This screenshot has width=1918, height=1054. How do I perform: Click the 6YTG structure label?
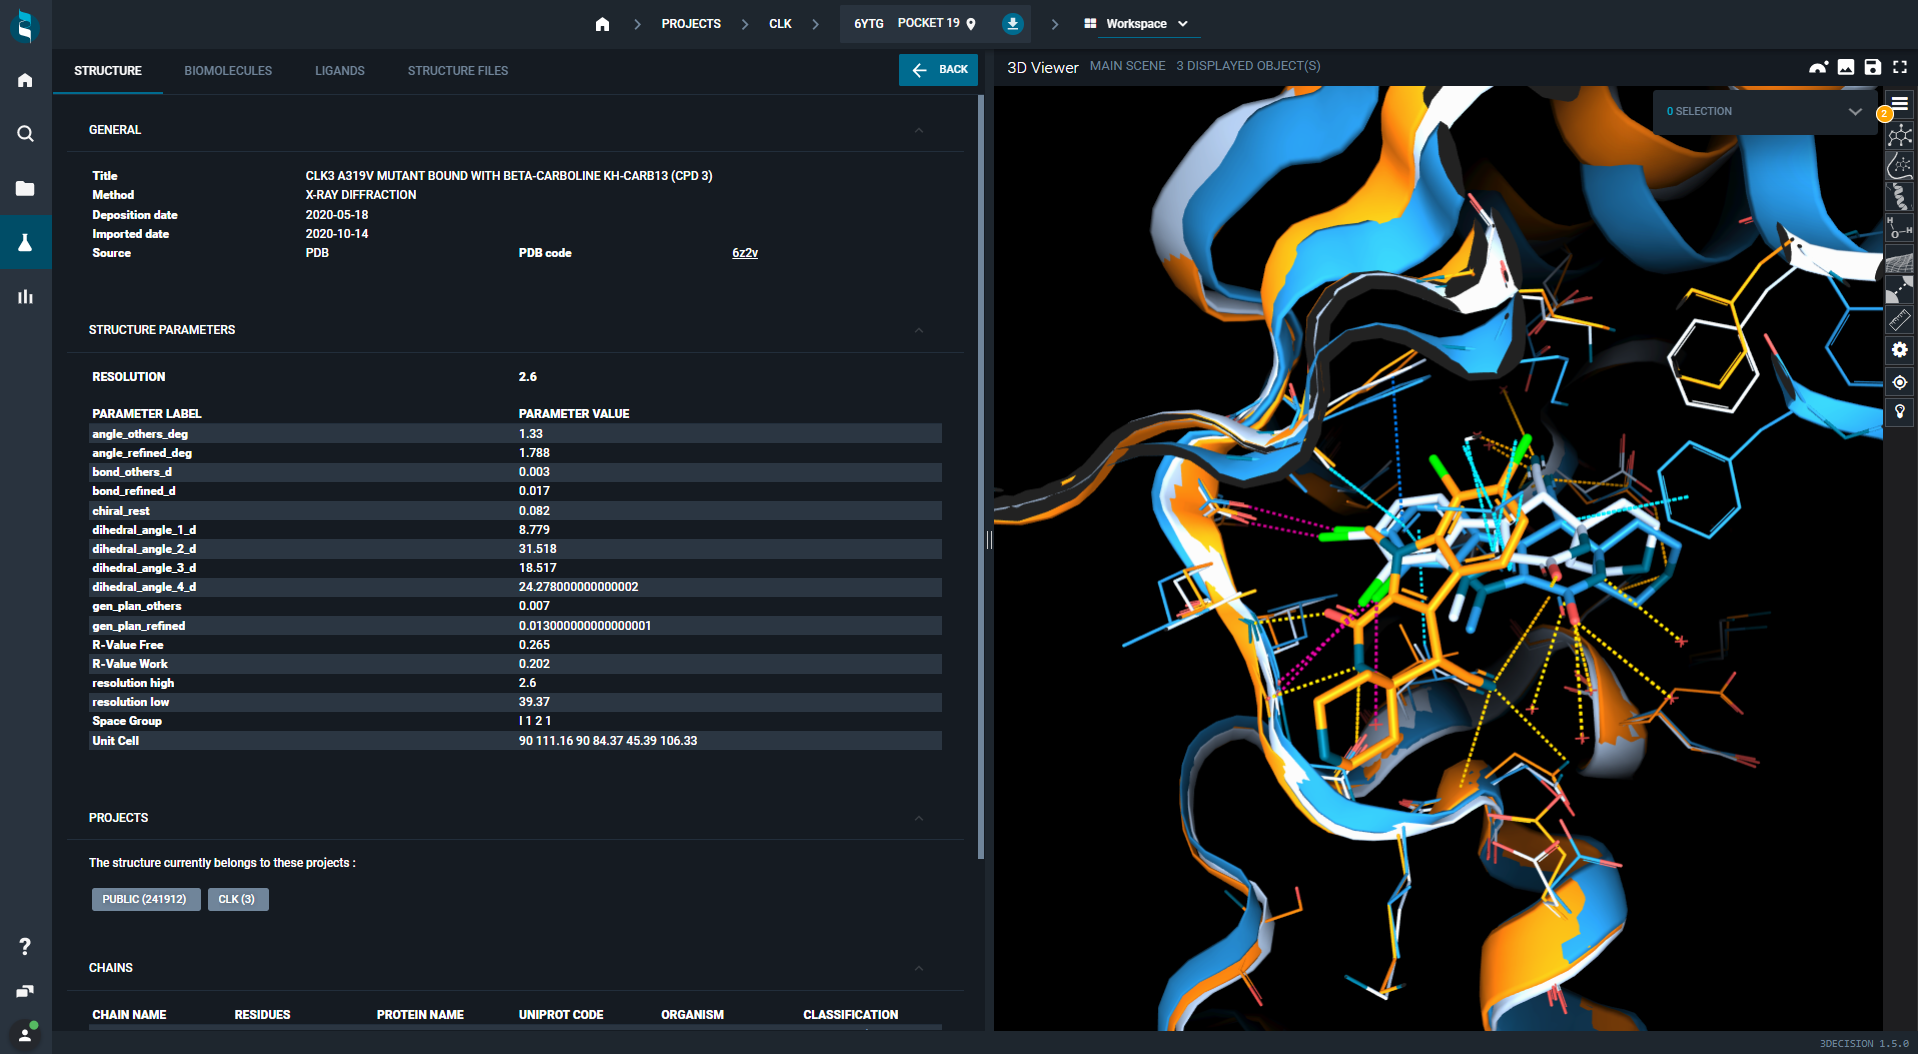[x=869, y=23]
